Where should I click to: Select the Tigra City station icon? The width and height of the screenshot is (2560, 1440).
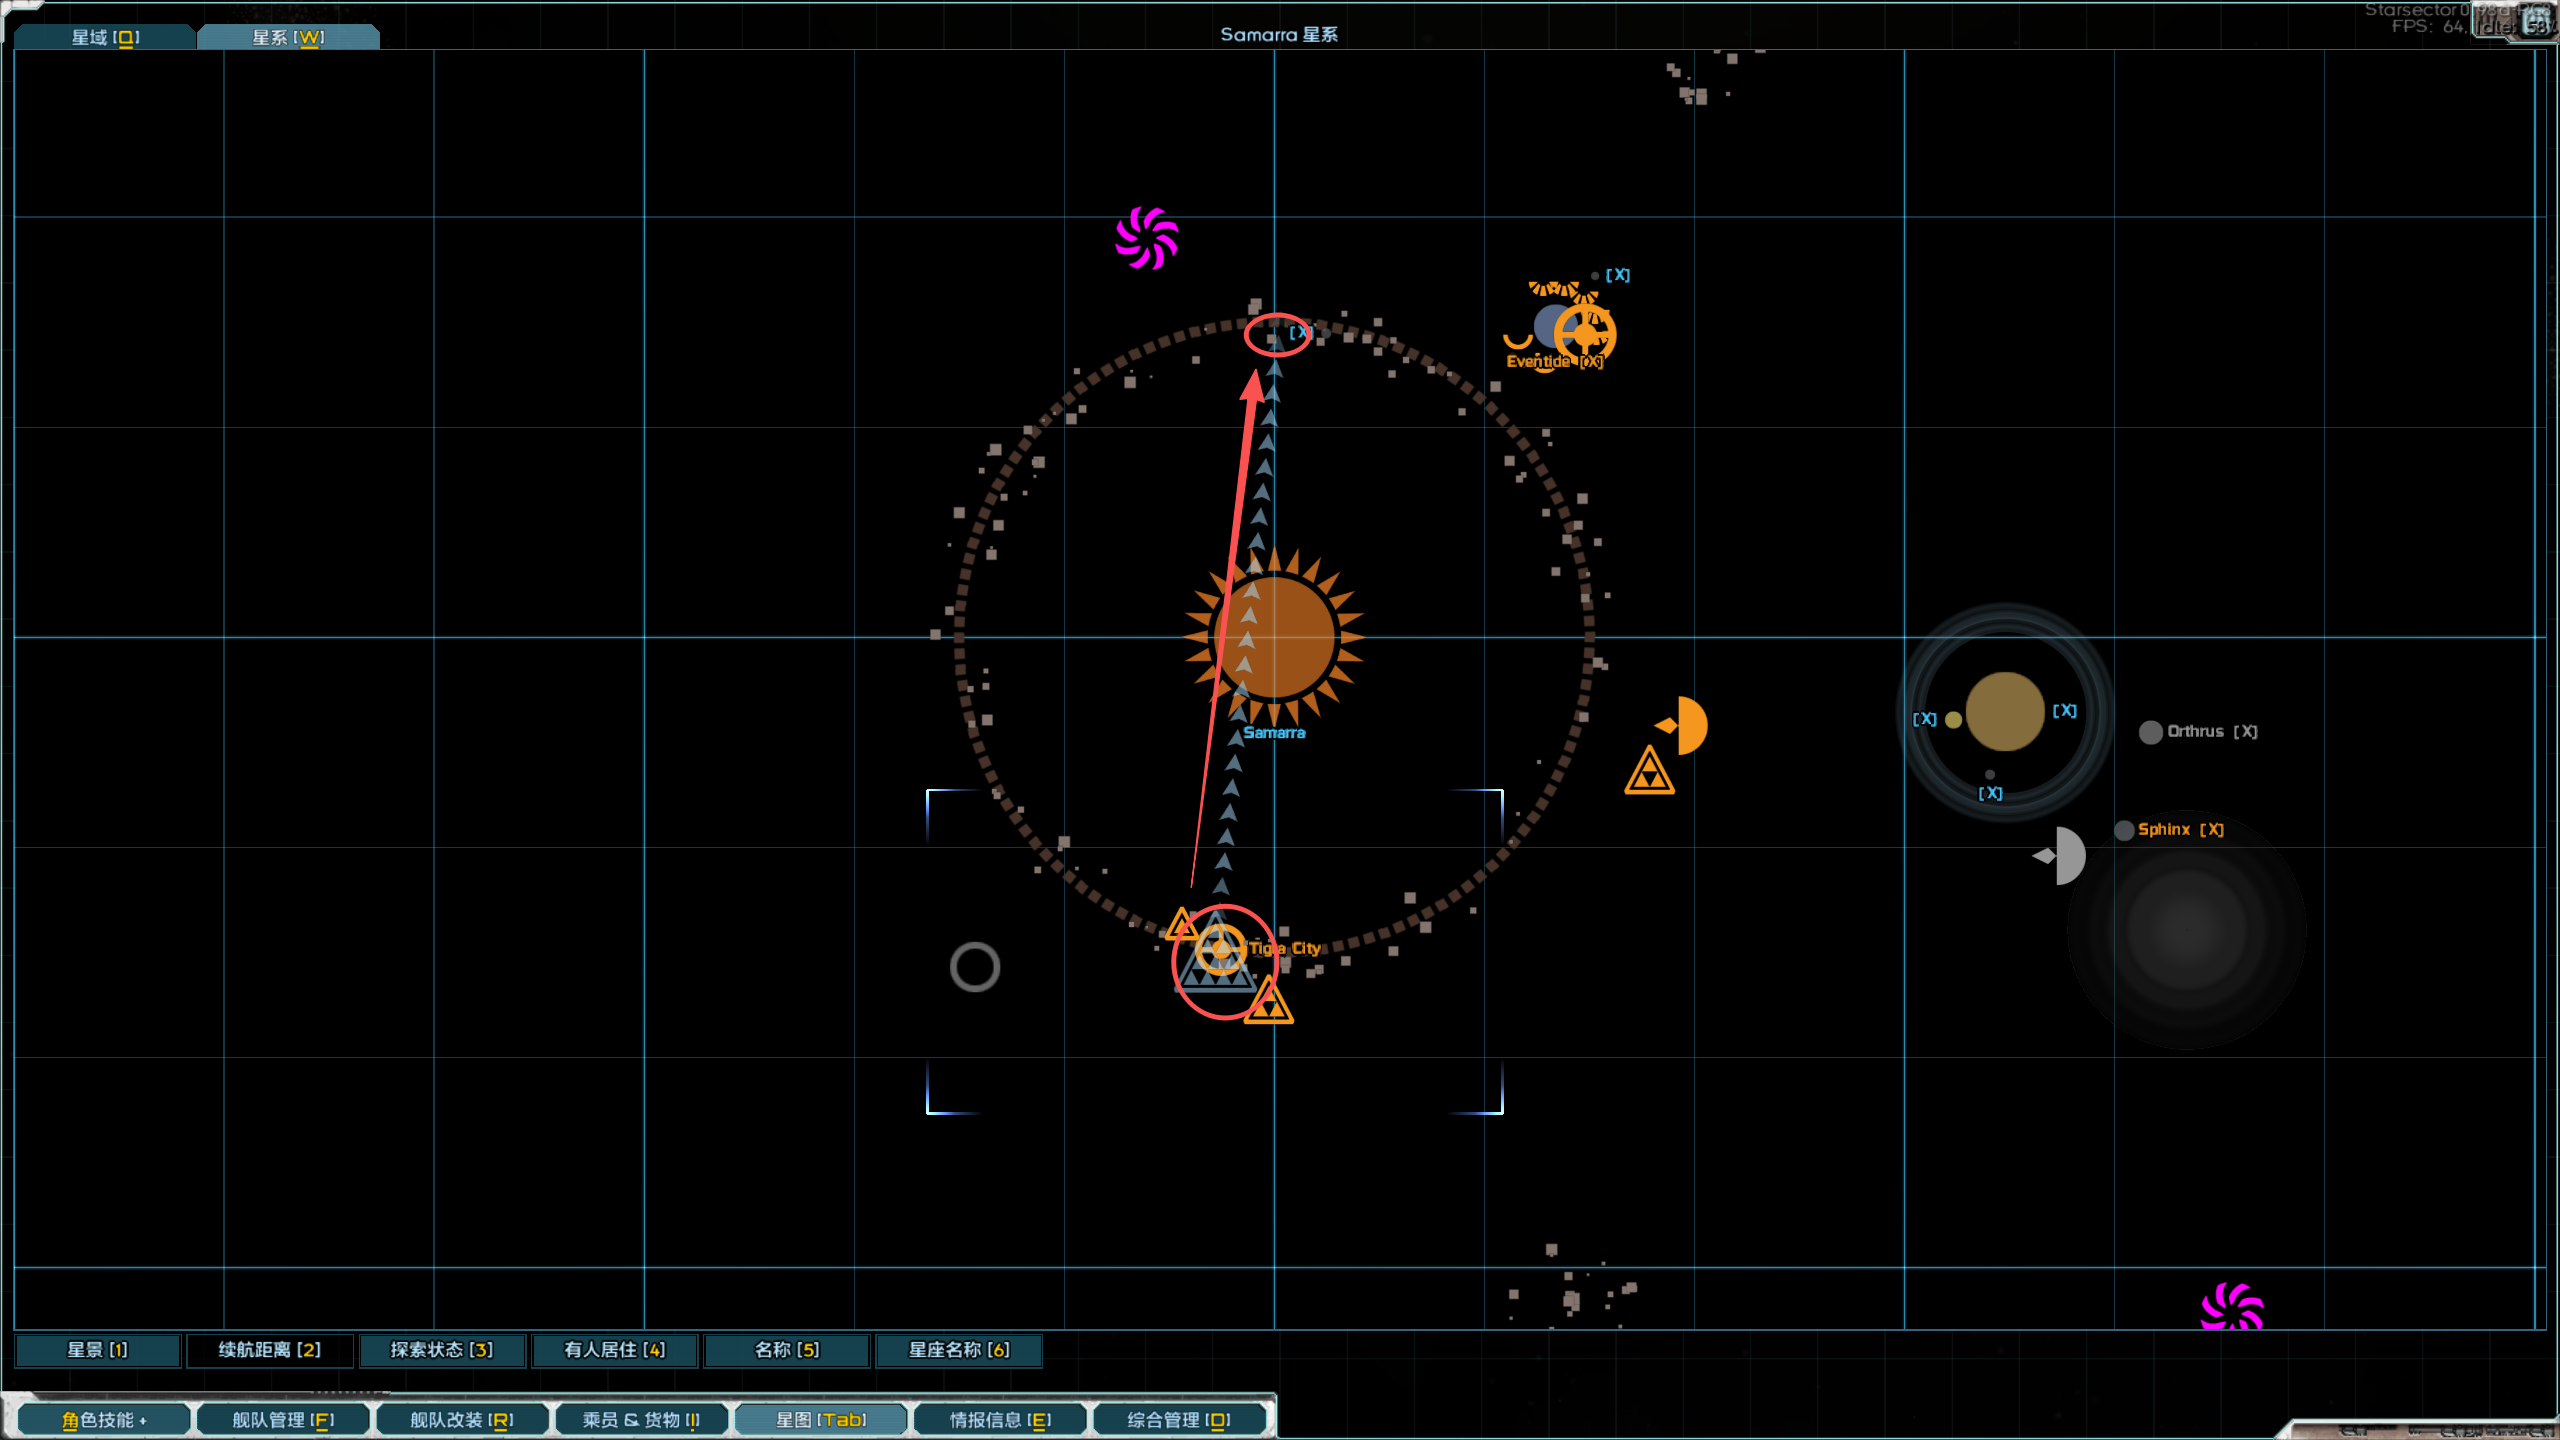click(1220, 950)
